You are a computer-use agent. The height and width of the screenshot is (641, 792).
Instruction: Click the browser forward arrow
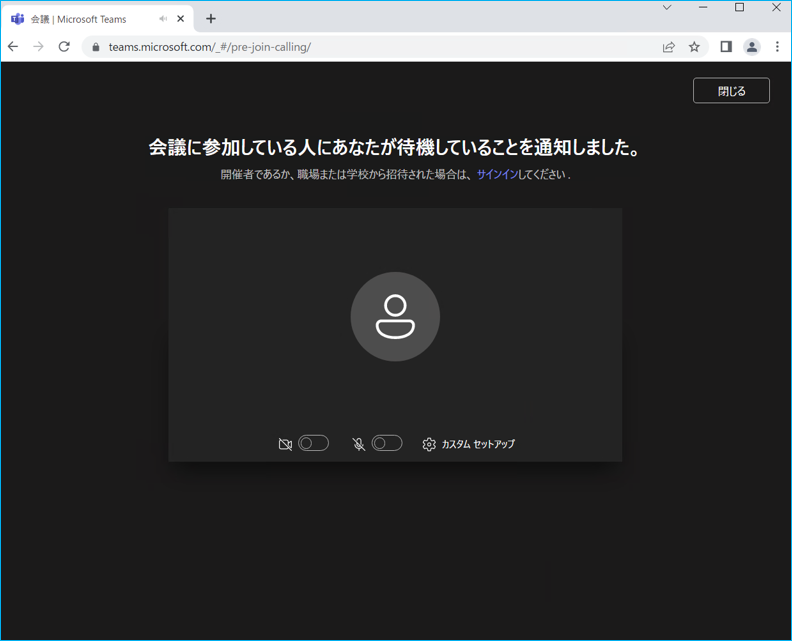[x=38, y=47]
